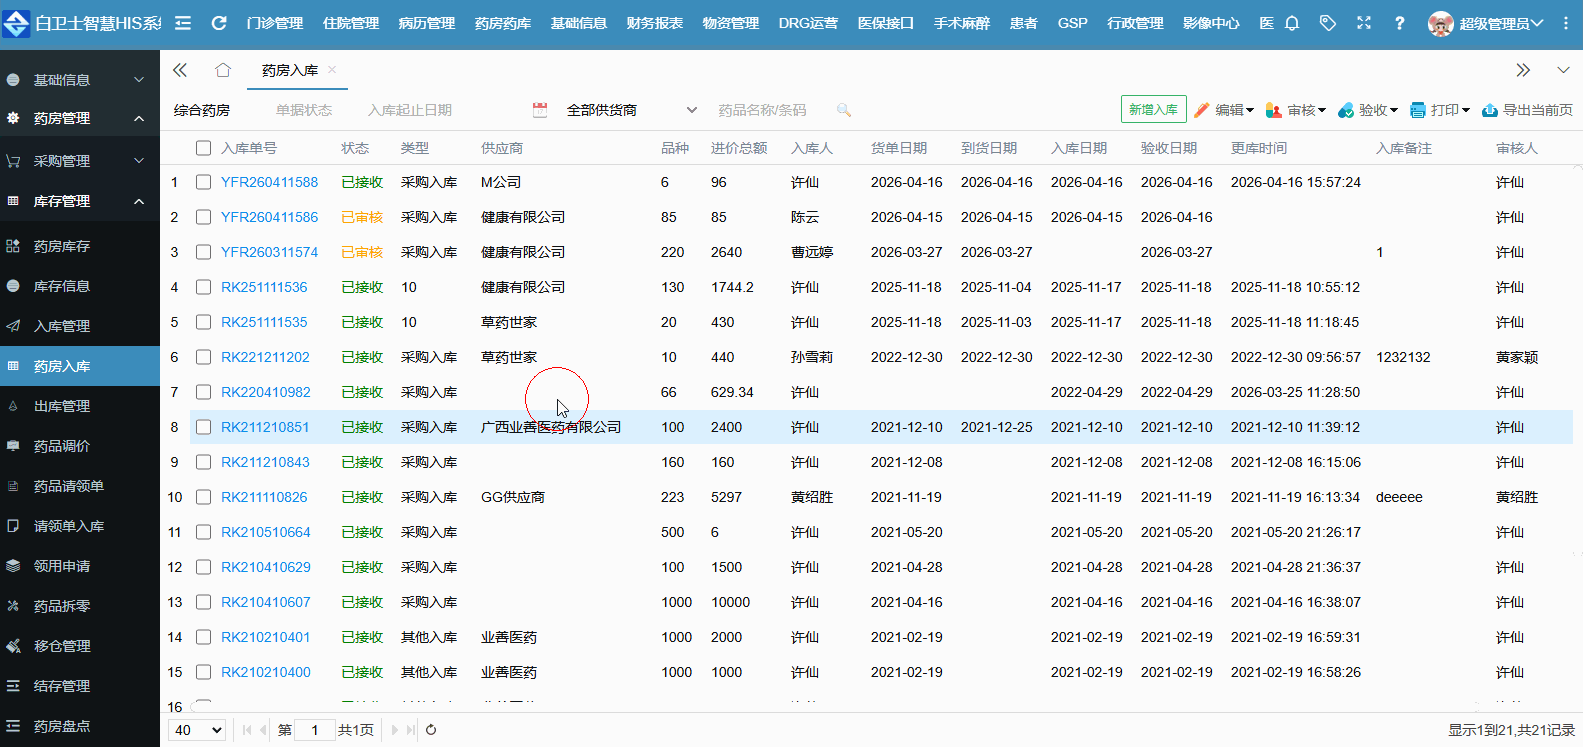Check the row YFR260311574 checkbox
Image resolution: width=1583 pixels, height=747 pixels.
coord(203,252)
